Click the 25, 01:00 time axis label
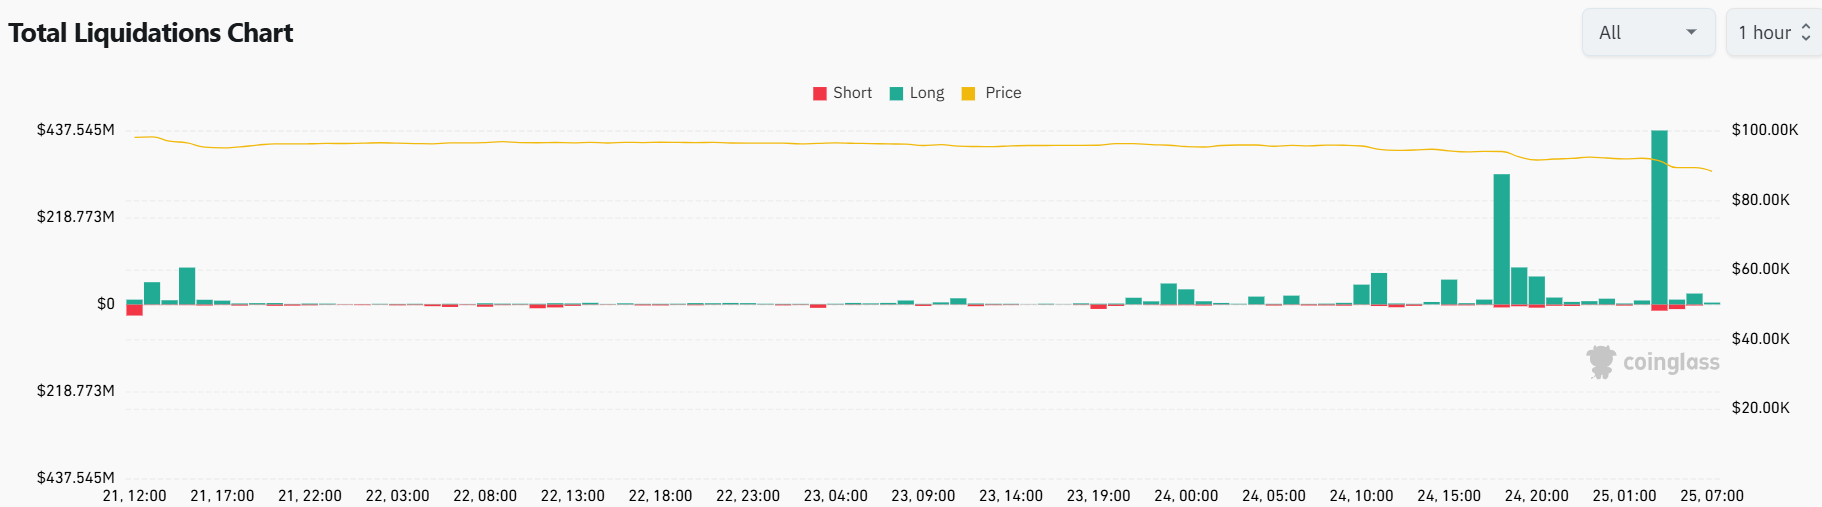Screen dimensions: 1822x507 [1624, 496]
